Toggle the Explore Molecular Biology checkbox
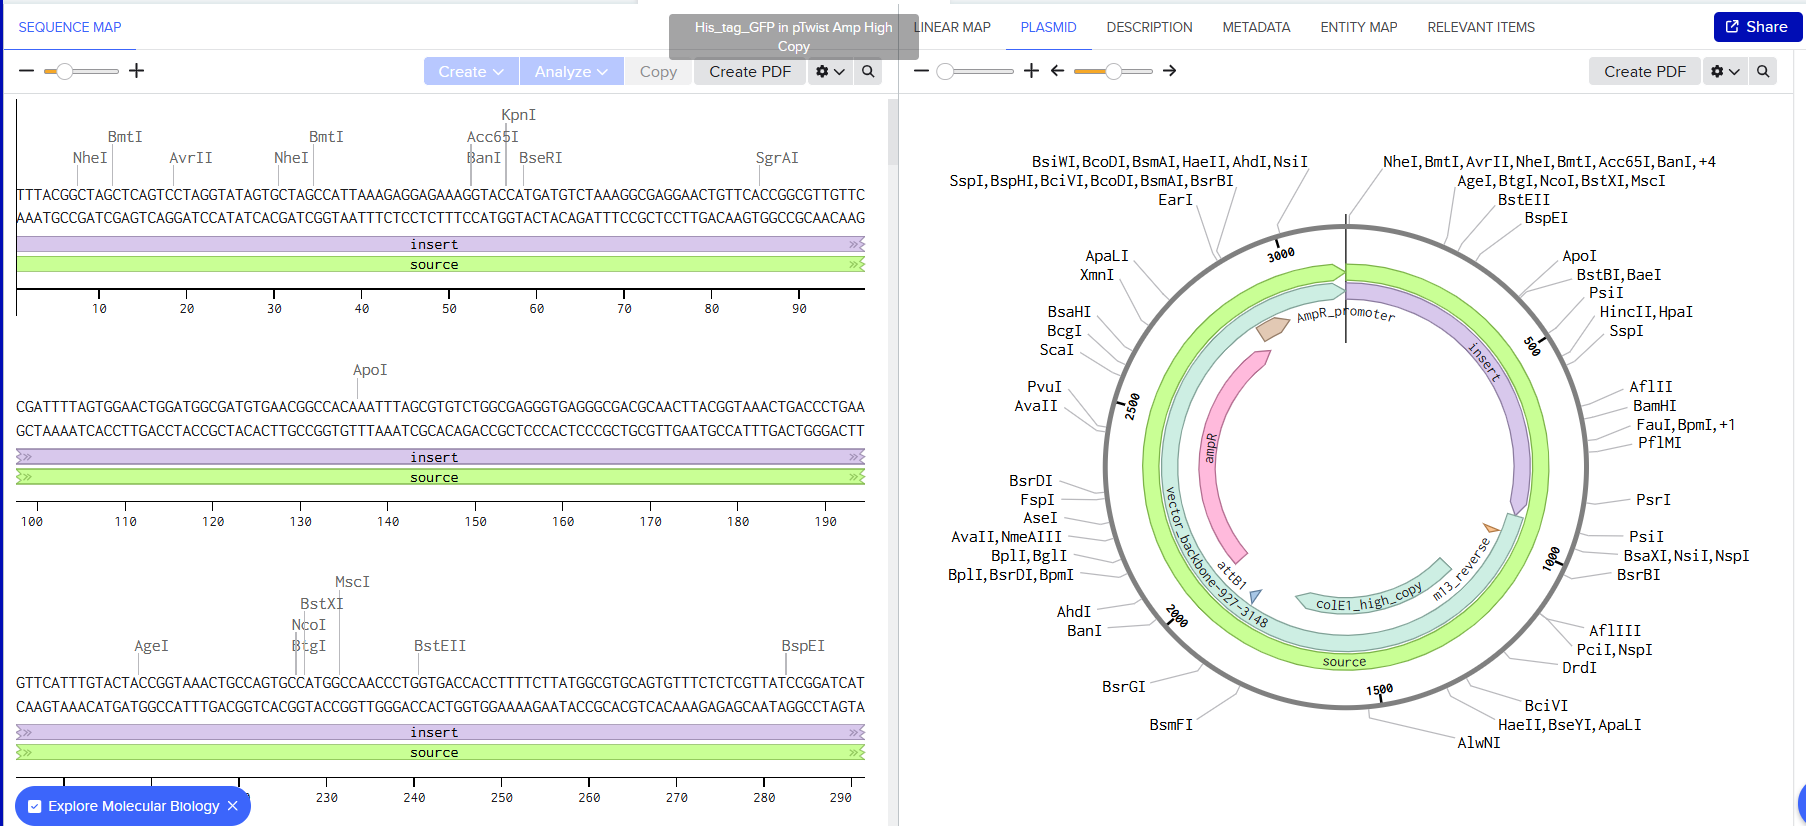Viewport: 1806px width, 826px height. click(x=35, y=806)
